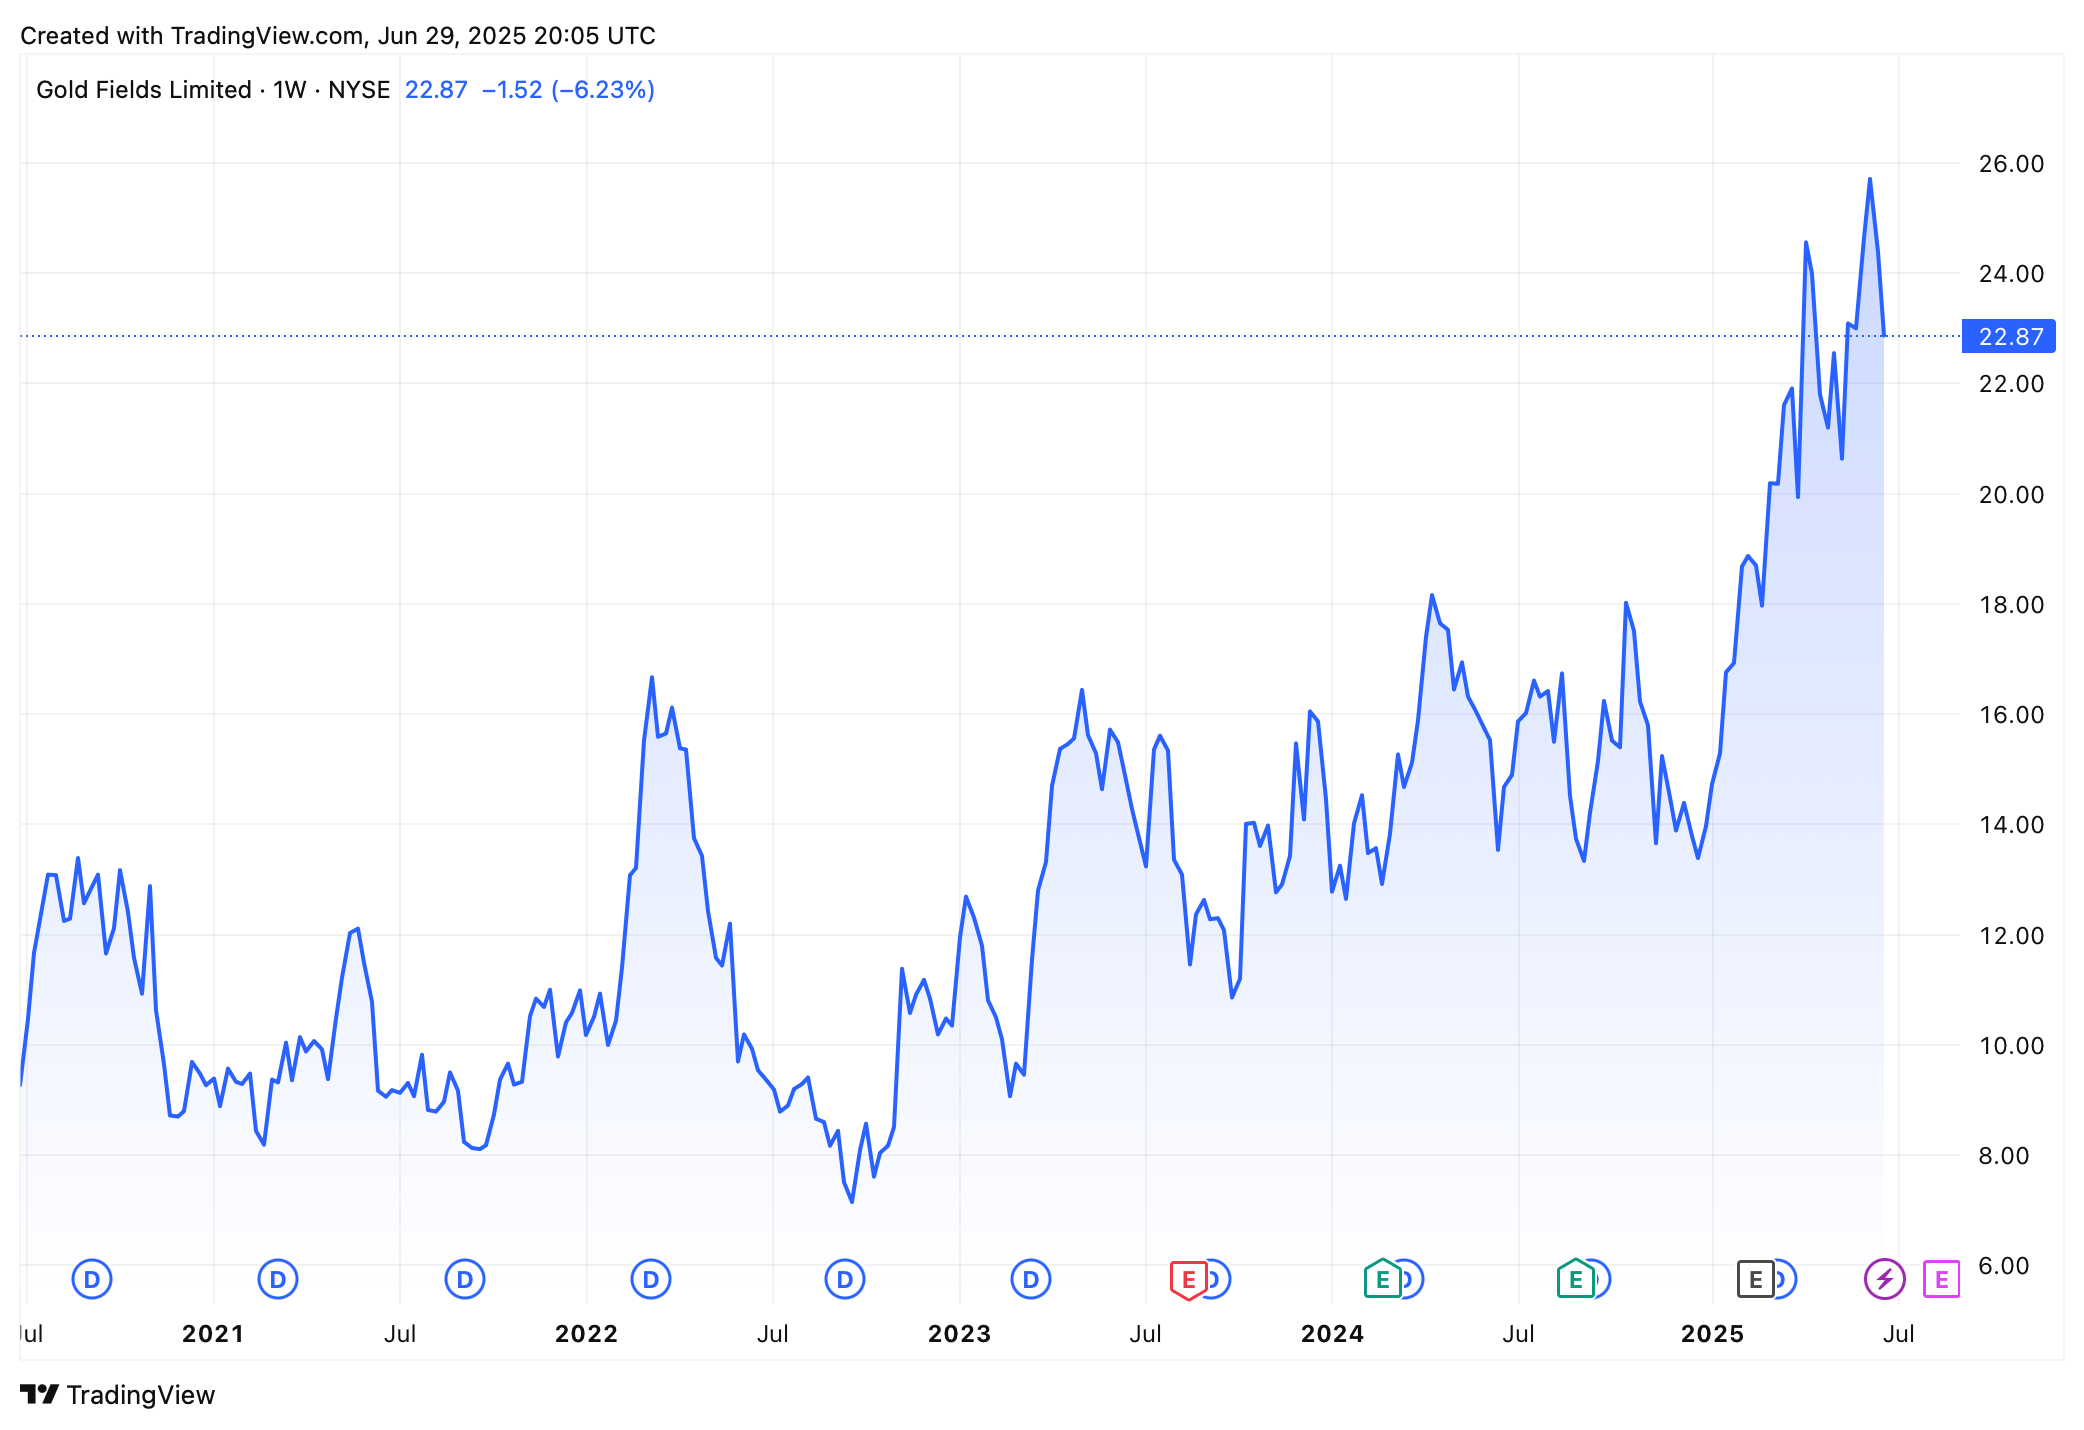
Task: Show the dividend D marker in early 2022
Action: coord(651,1279)
